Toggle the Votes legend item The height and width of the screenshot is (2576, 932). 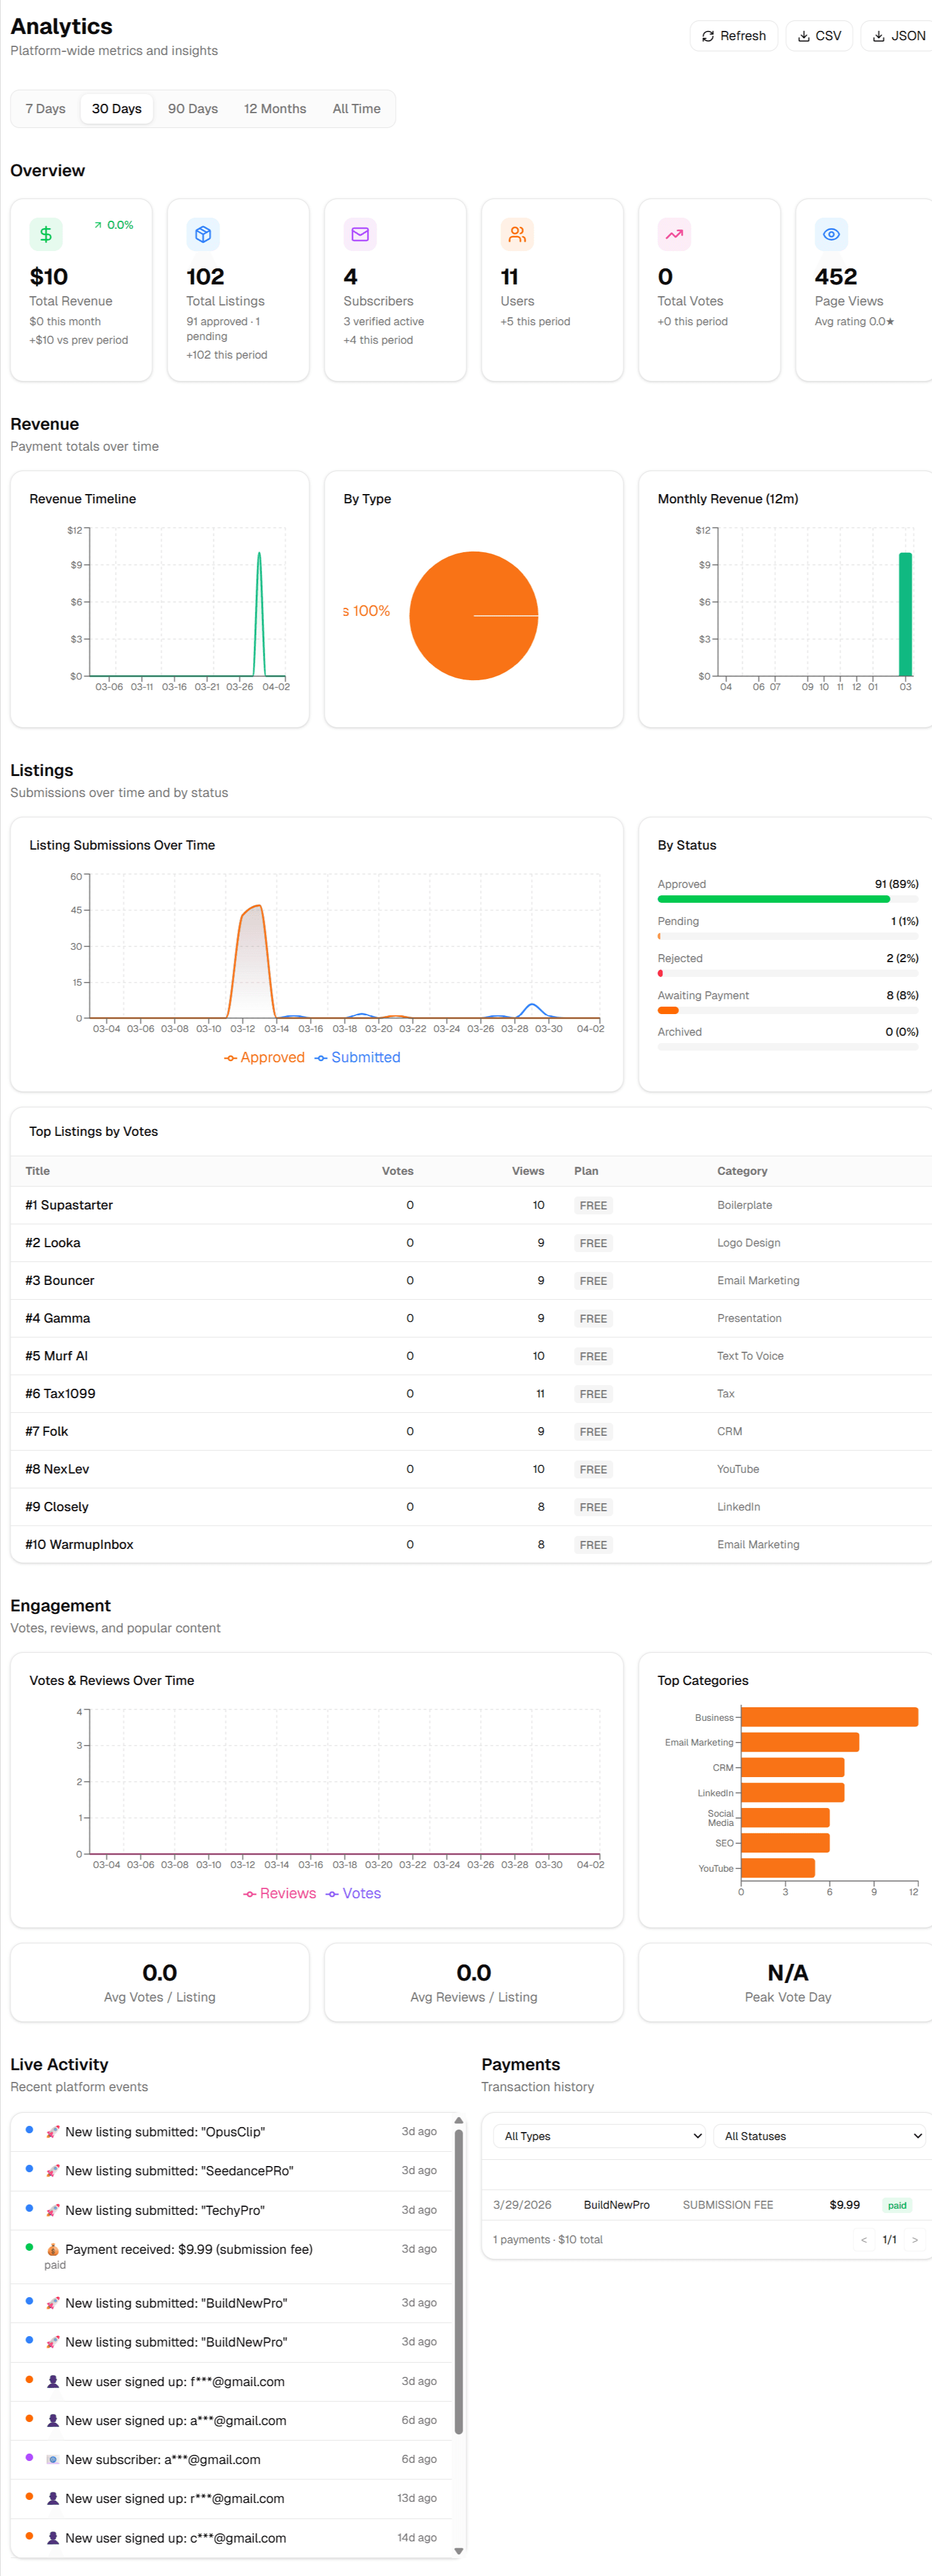pyautogui.click(x=353, y=1893)
